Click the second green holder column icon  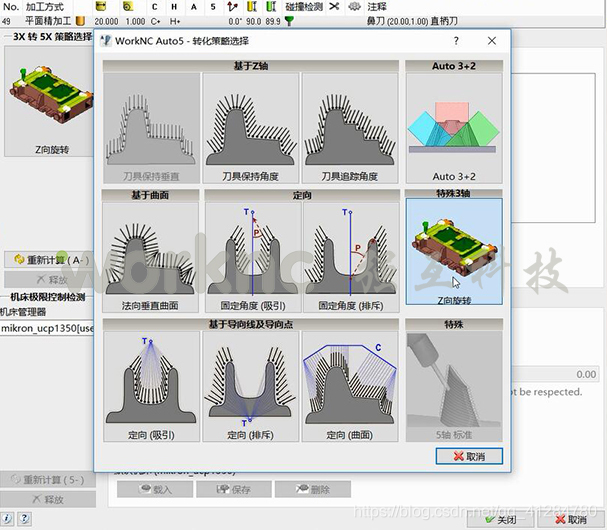pos(271,6)
